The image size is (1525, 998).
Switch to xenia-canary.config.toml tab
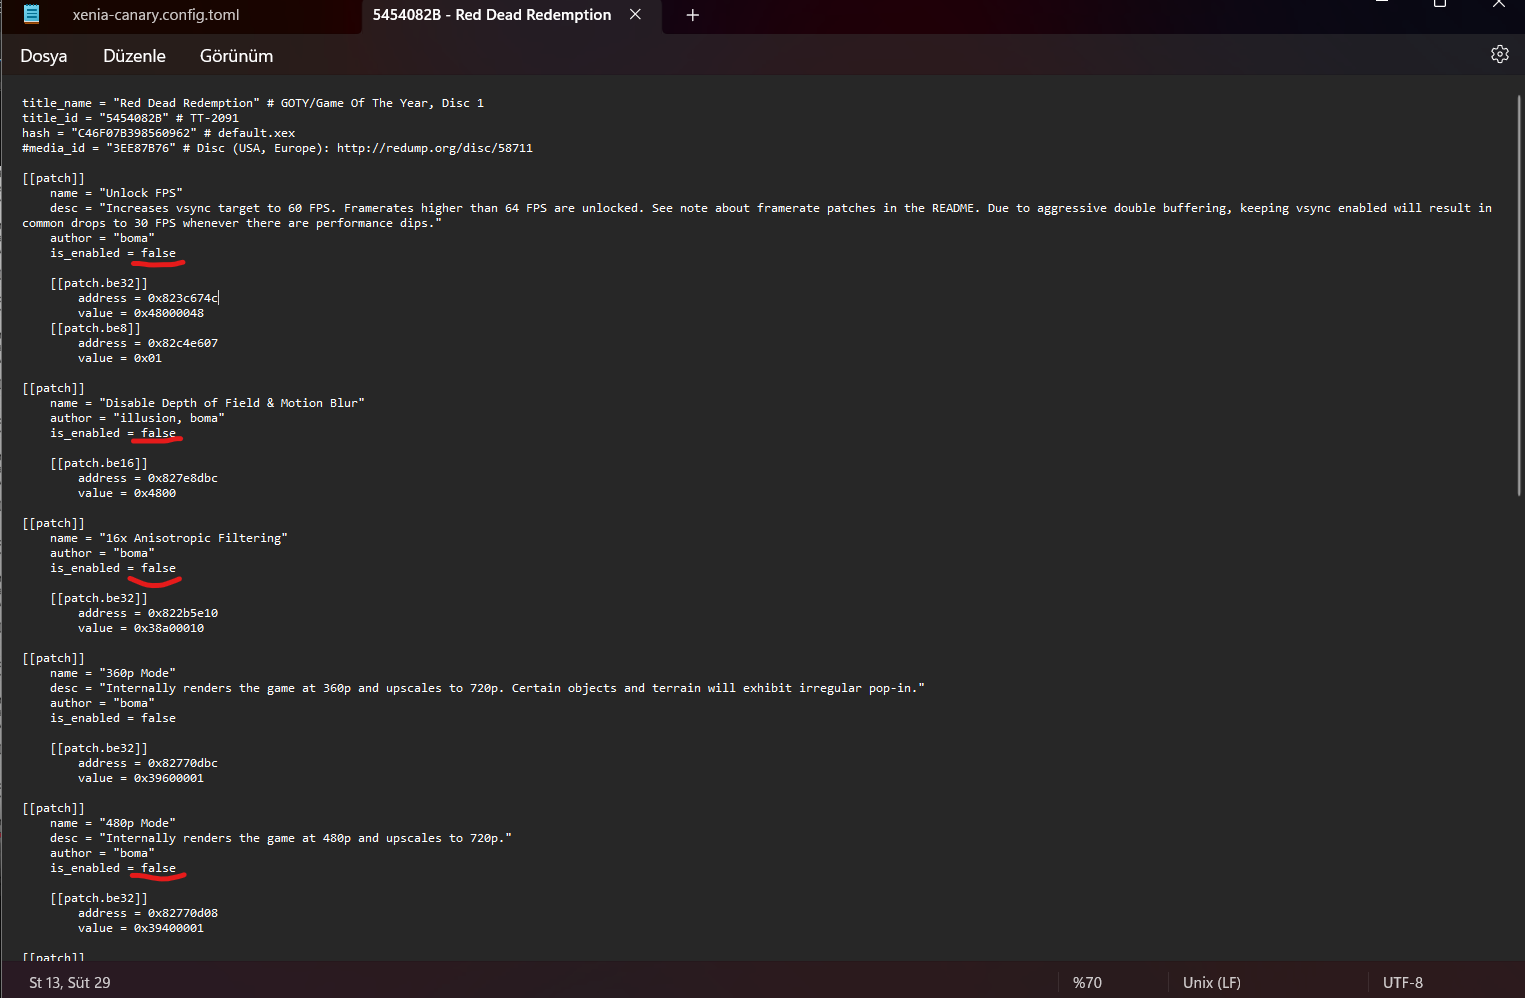point(155,15)
